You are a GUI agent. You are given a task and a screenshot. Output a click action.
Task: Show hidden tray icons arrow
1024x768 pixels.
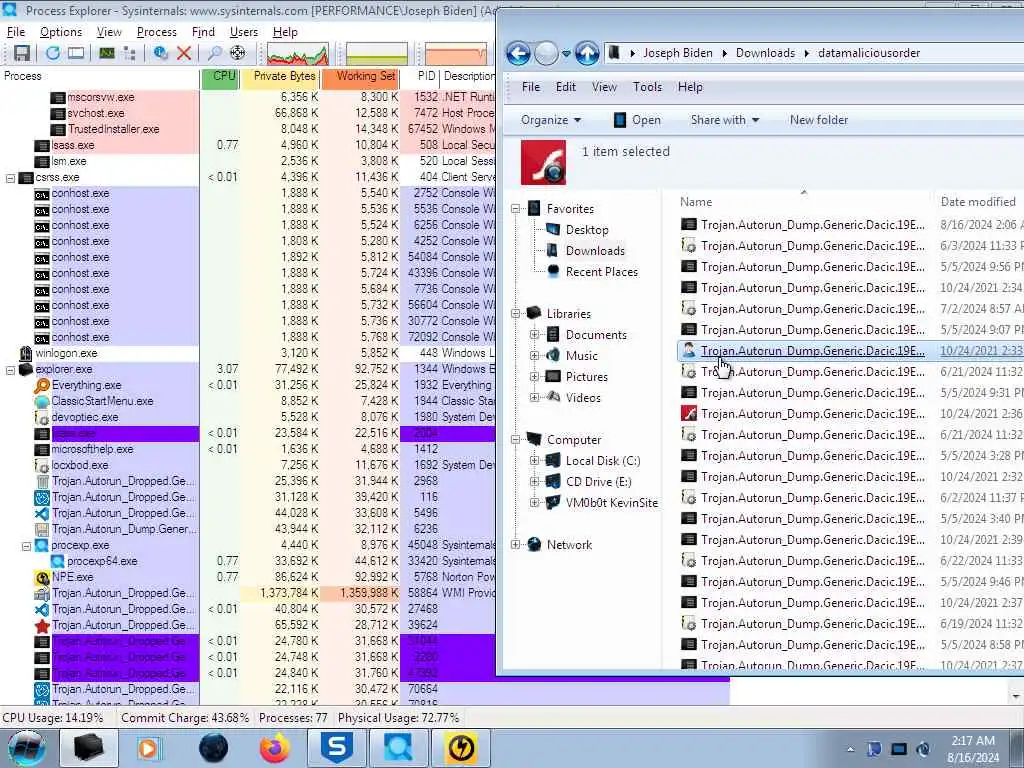[x=850, y=750]
